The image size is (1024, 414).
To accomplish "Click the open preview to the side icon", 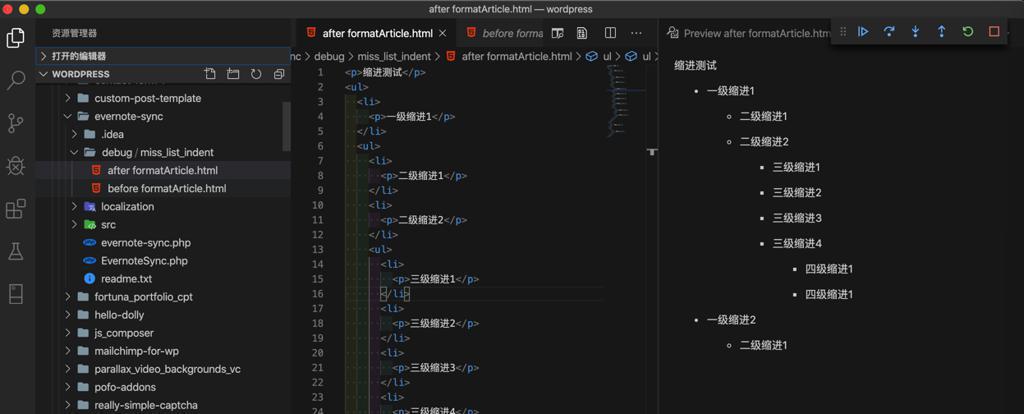I will (x=557, y=33).
